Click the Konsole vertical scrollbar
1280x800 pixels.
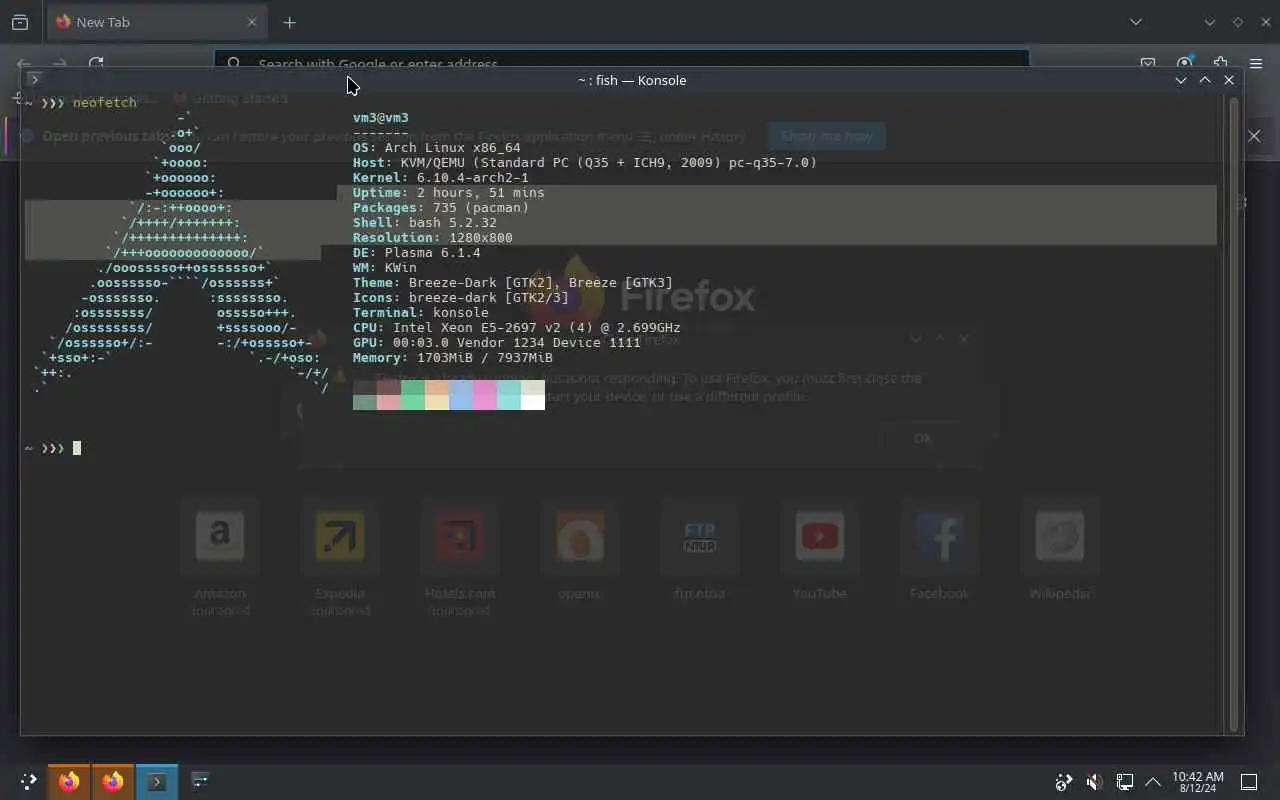1234,414
